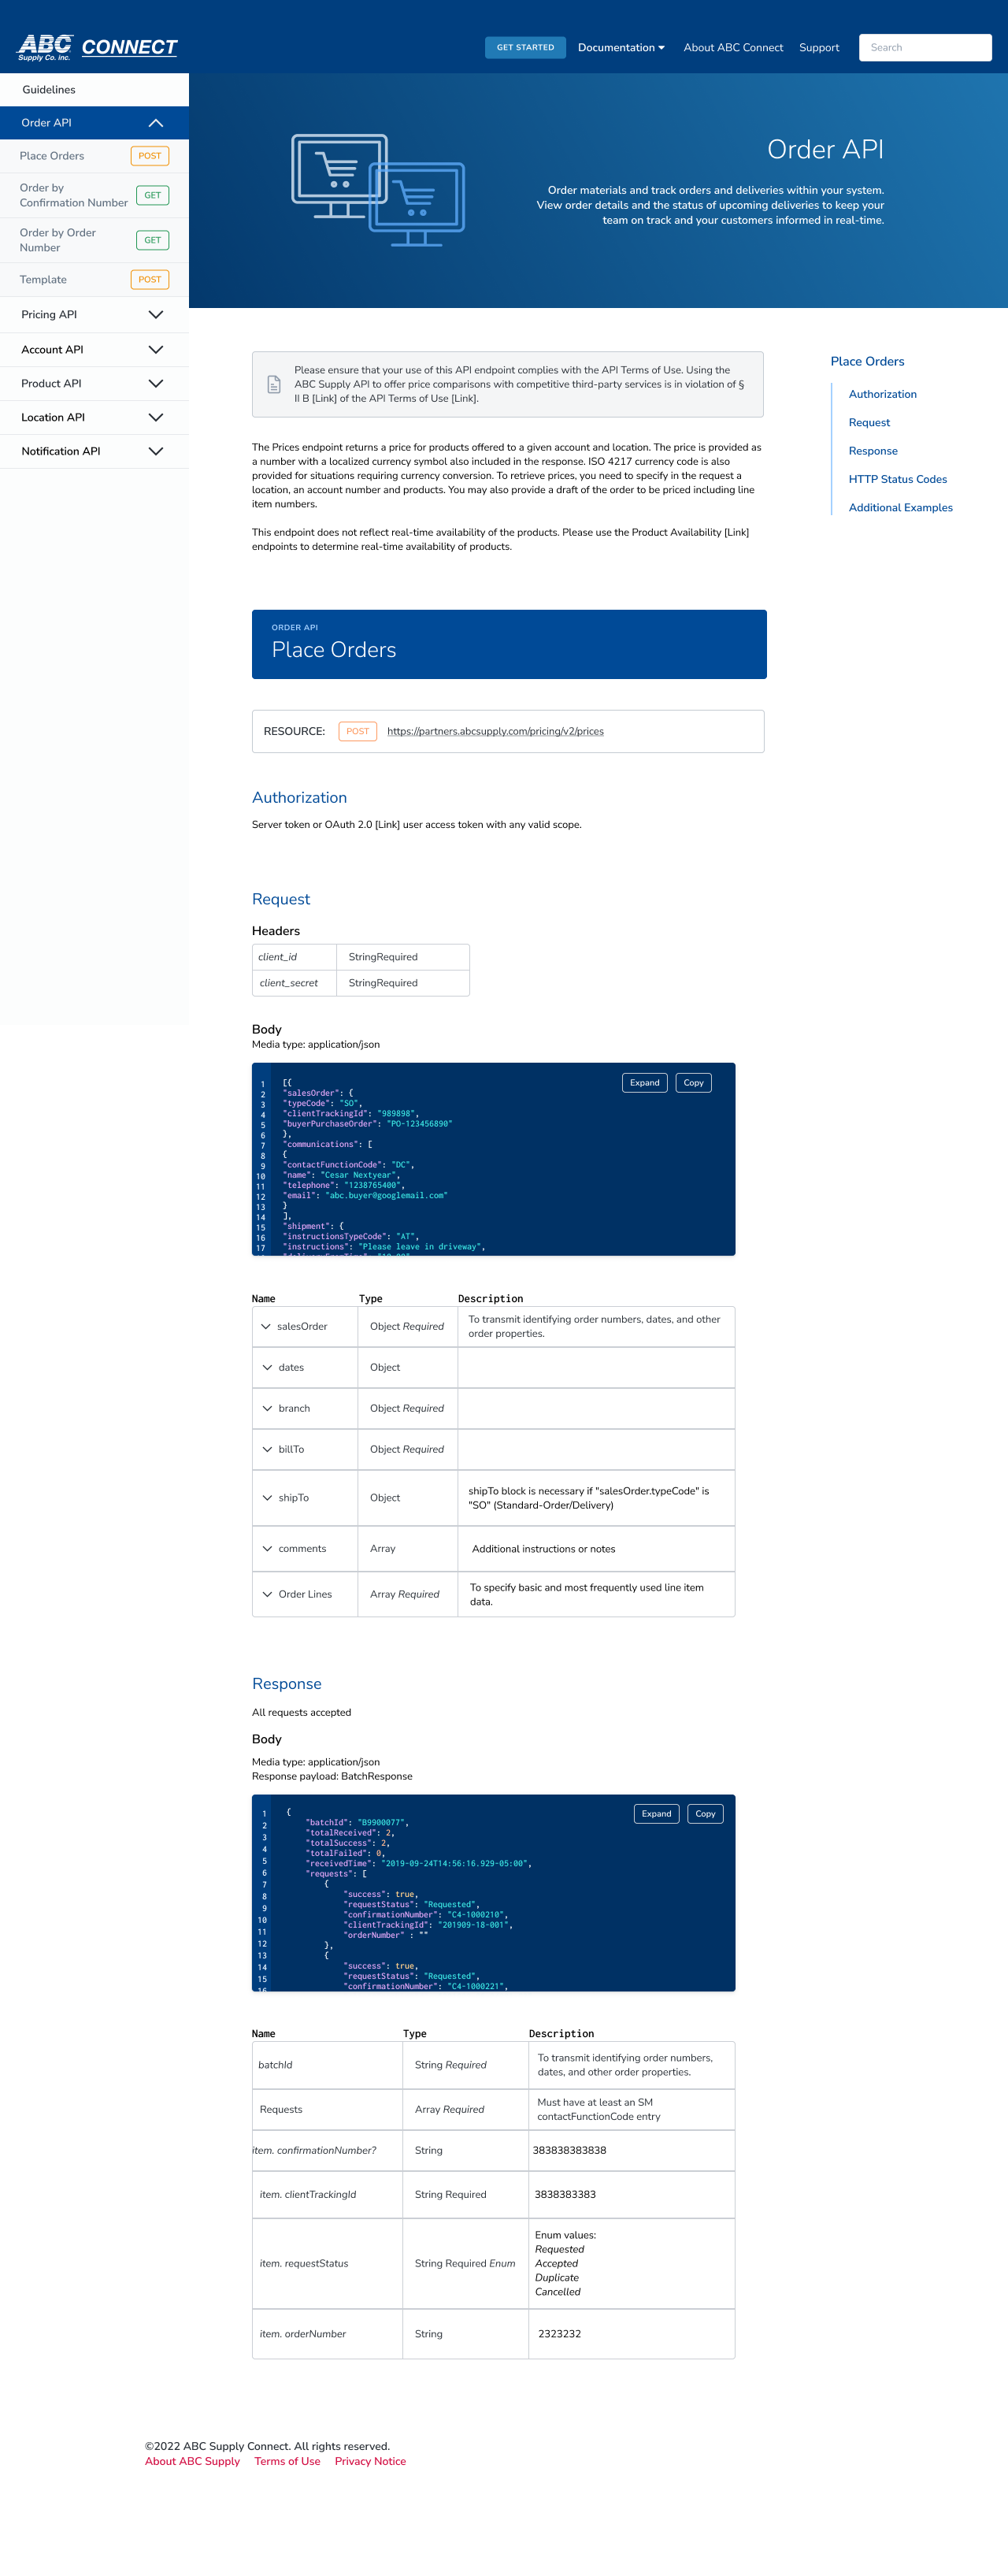This screenshot has width=1008, height=2576.
Task: Select Place Orders in sidebar
Action: 52,156
